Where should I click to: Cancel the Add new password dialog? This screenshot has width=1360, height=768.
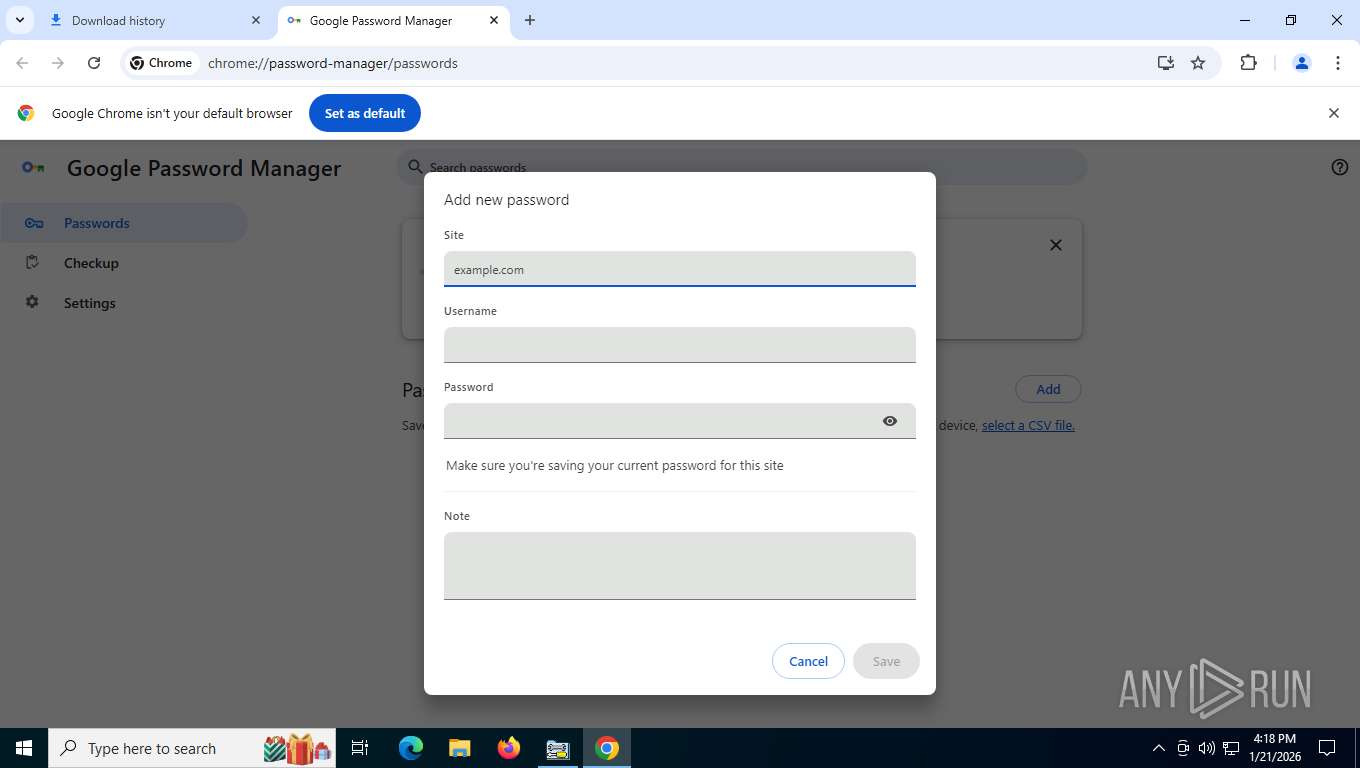point(808,661)
